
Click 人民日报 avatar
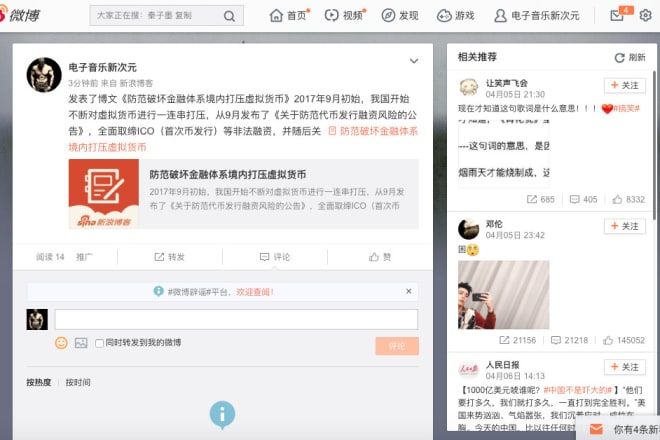468,370
